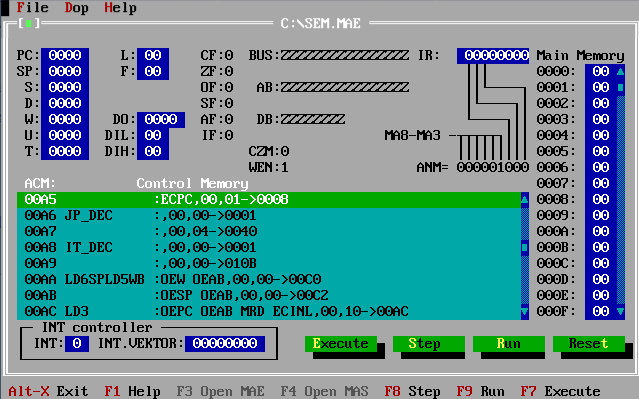Image resolution: width=639 pixels, height=399 pixels.
Task: Select control memory row 00A7
Action: click(269, 231)
